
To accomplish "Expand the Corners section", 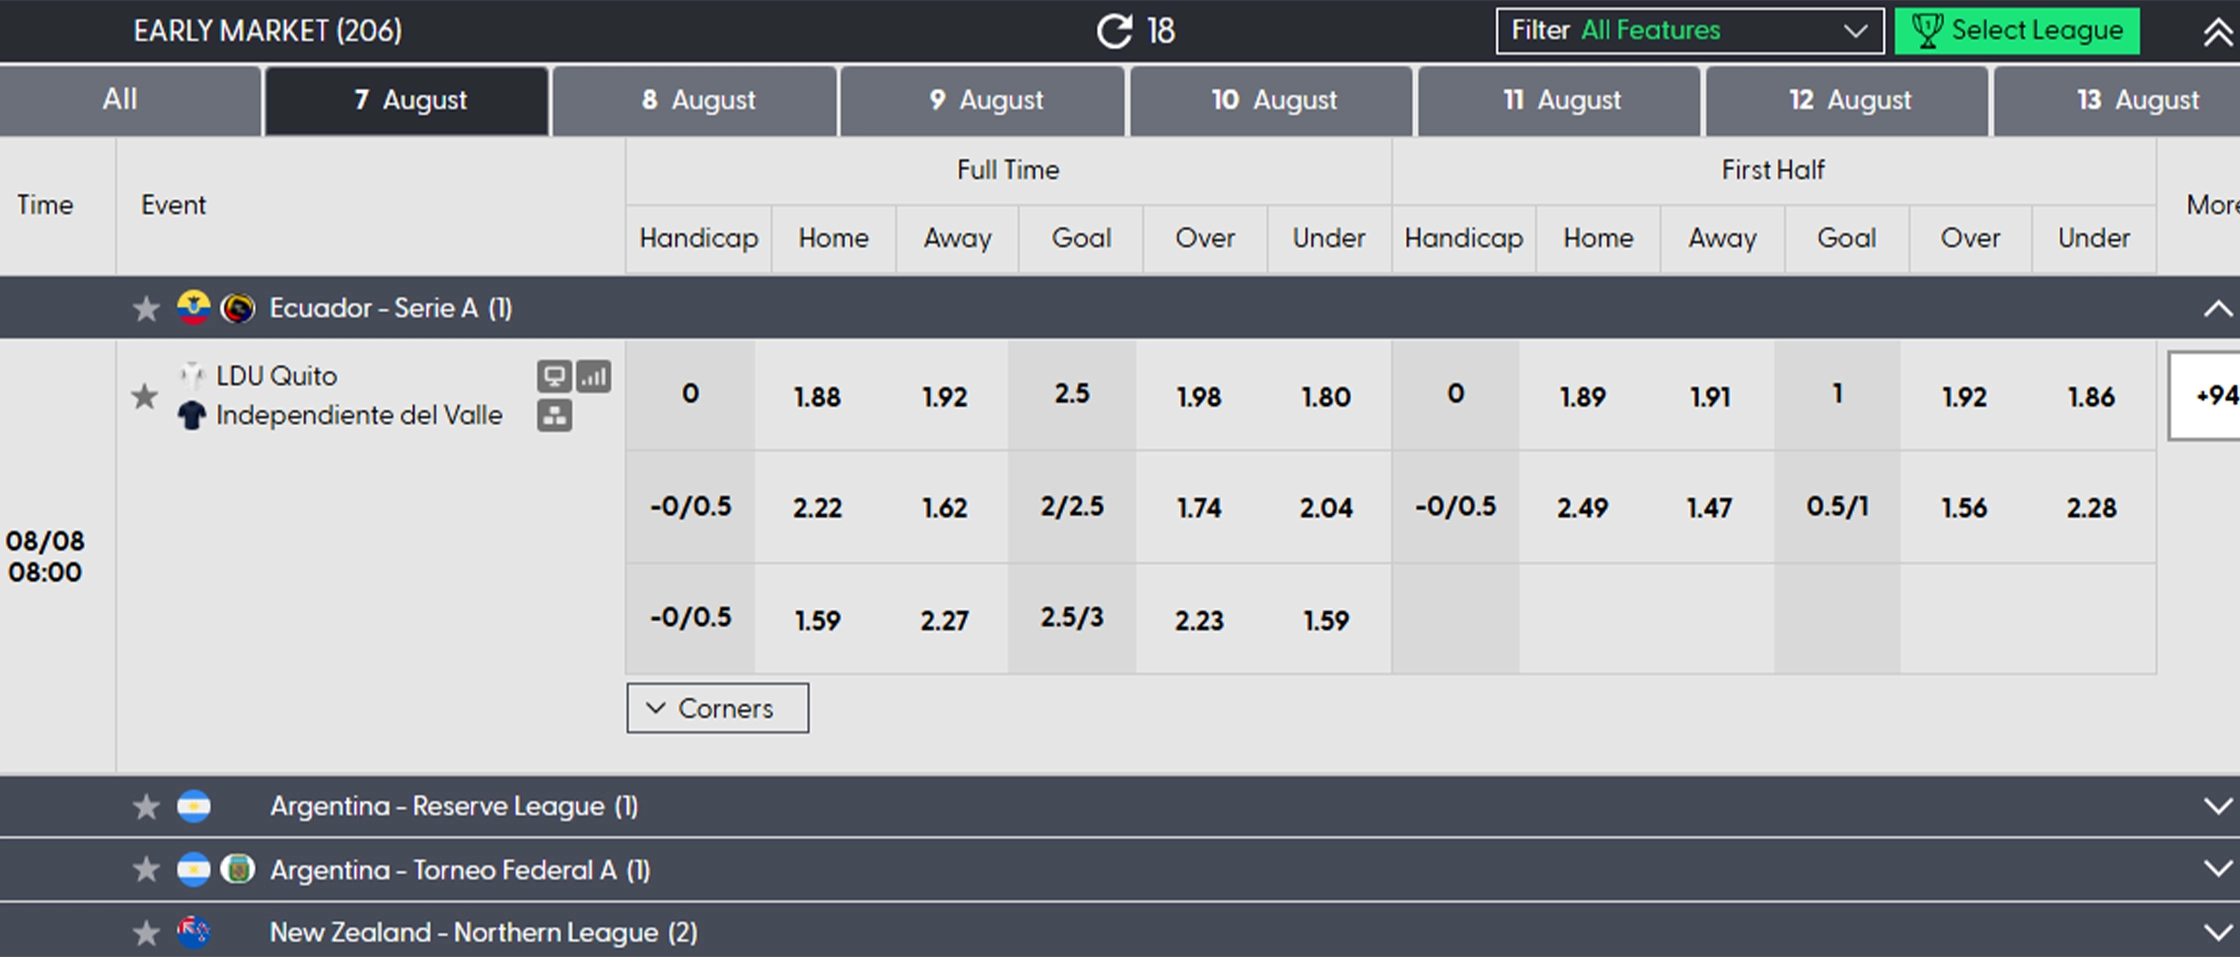I will tap(718, 708).
